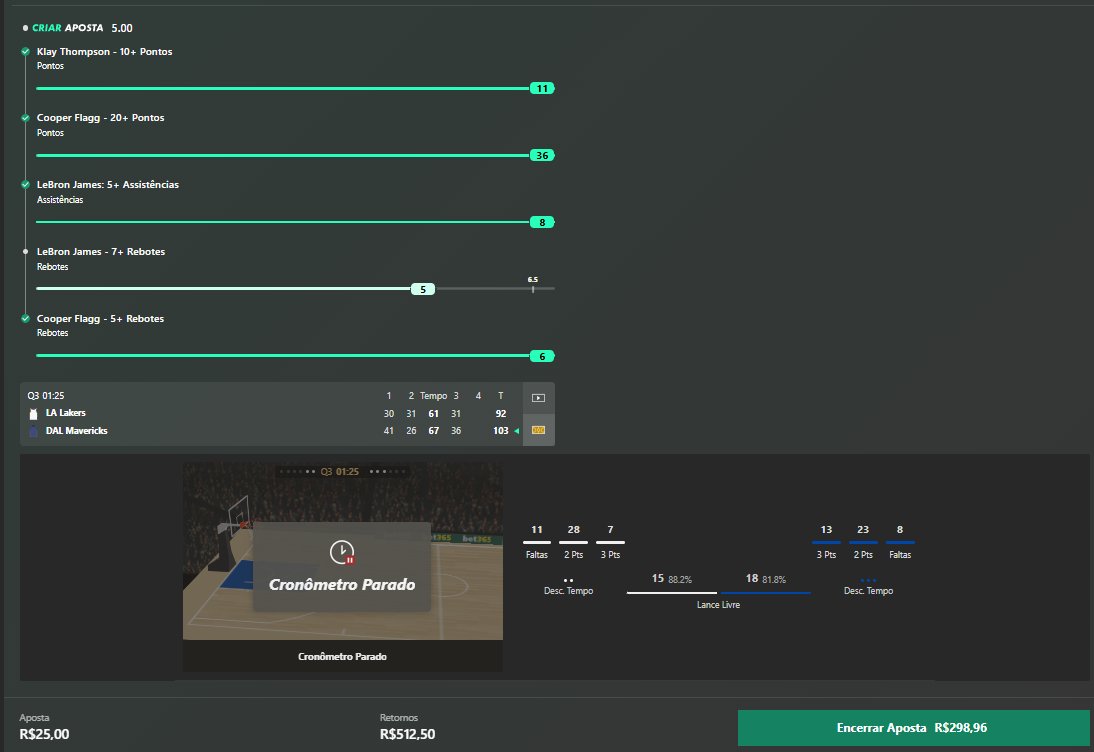Viewport: 1094px width, 752px height.
Task: Click the LeBron assists marker showing 8
Action: tap(542, 223)
